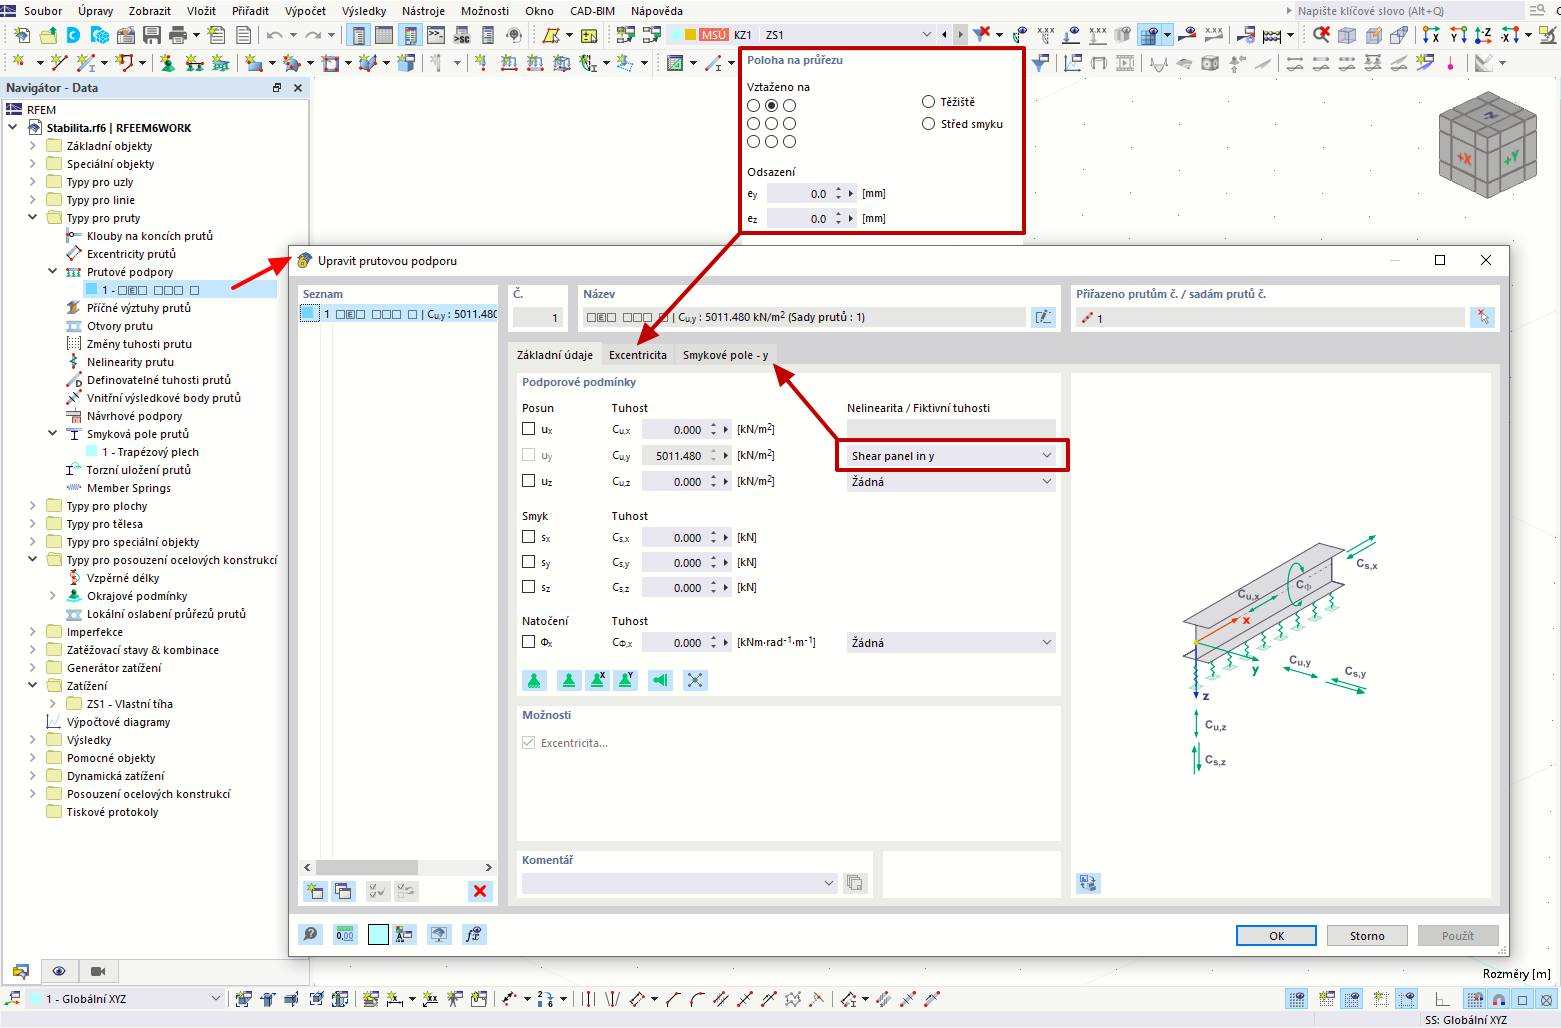
Task: Copy the selected support in the list
Action: click(x=343, y=891)
